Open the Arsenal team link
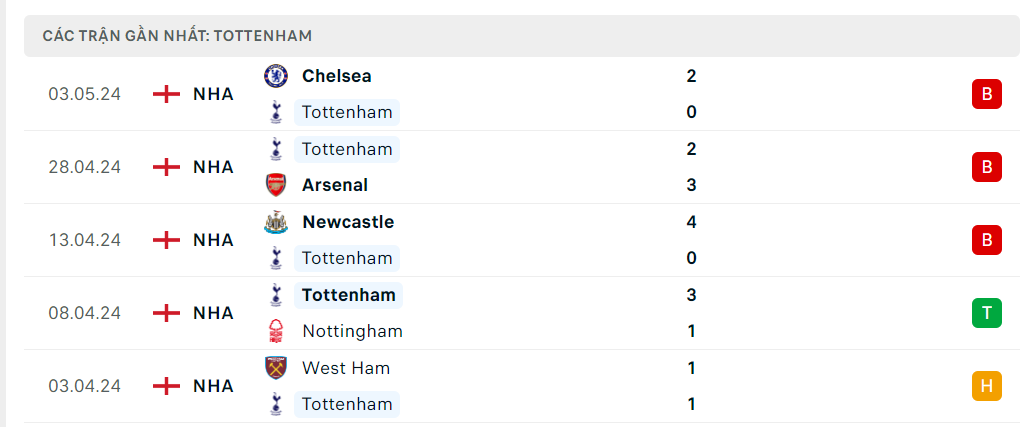The height and width of the screenshot is (427, 1036). (x=334, y=185)
